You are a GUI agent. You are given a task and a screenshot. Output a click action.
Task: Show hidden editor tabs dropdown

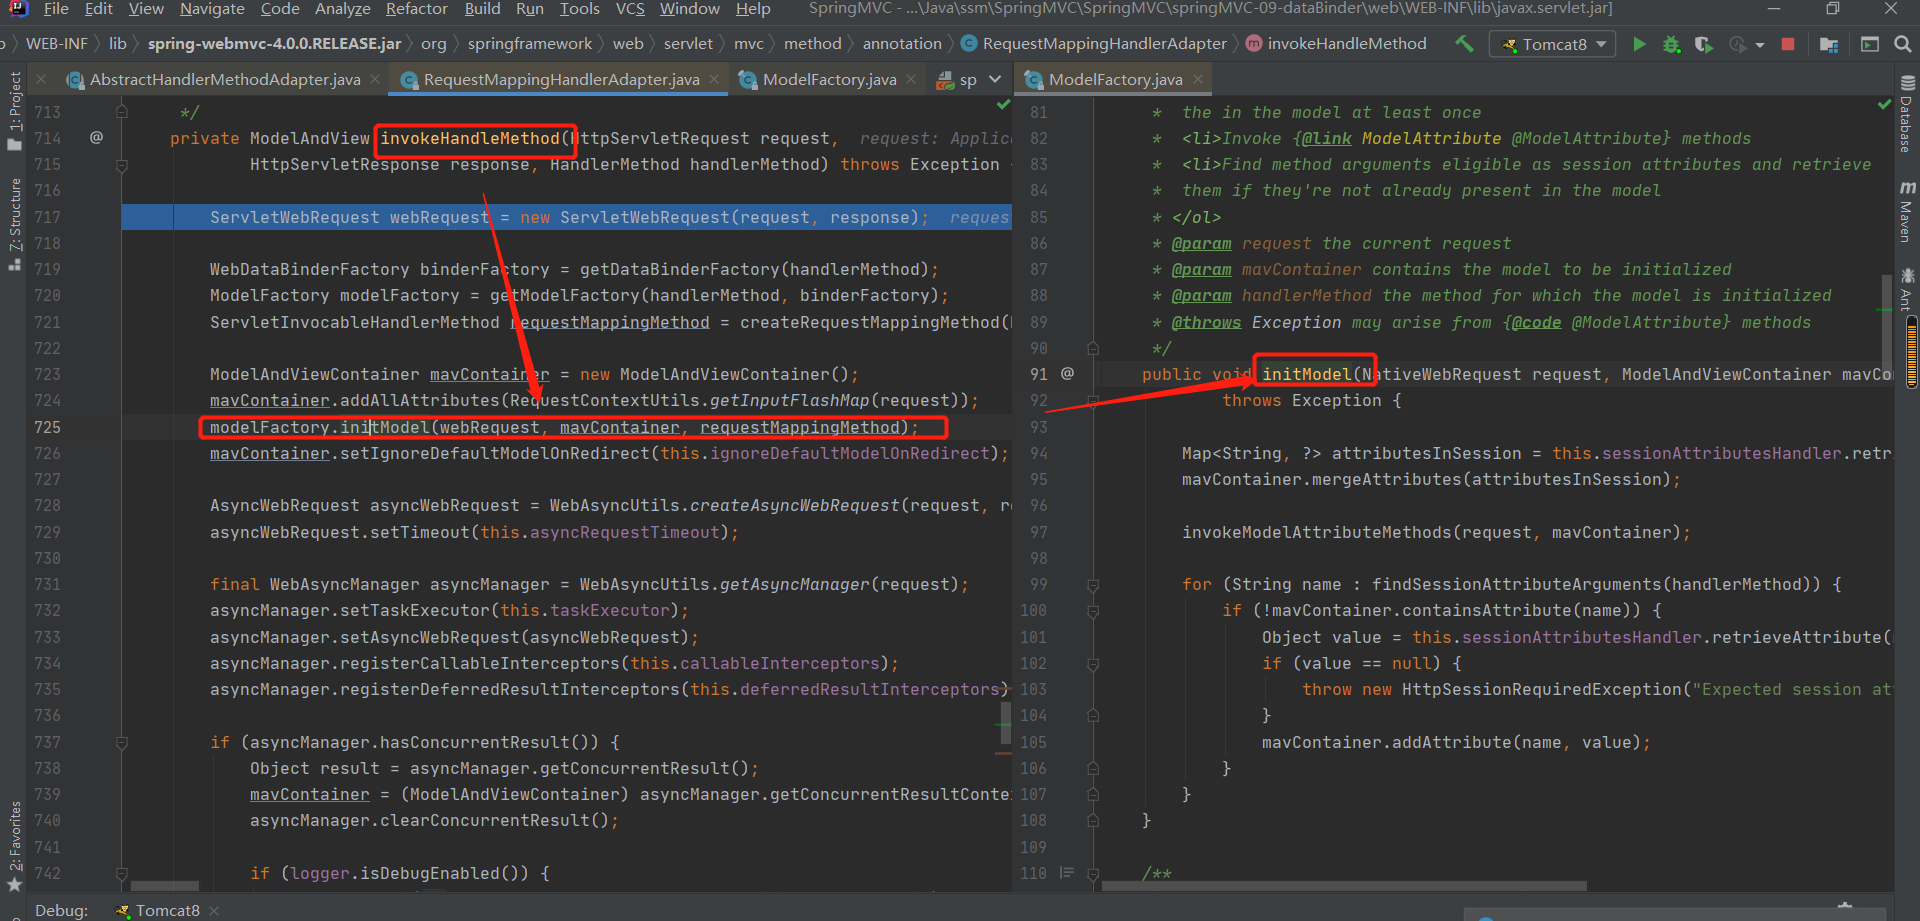pos(995,79)
